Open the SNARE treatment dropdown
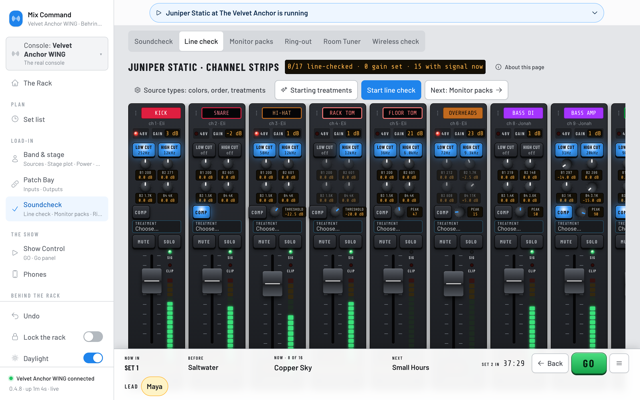The width and height of the screenshot is (640, 400). pos(218,227)
